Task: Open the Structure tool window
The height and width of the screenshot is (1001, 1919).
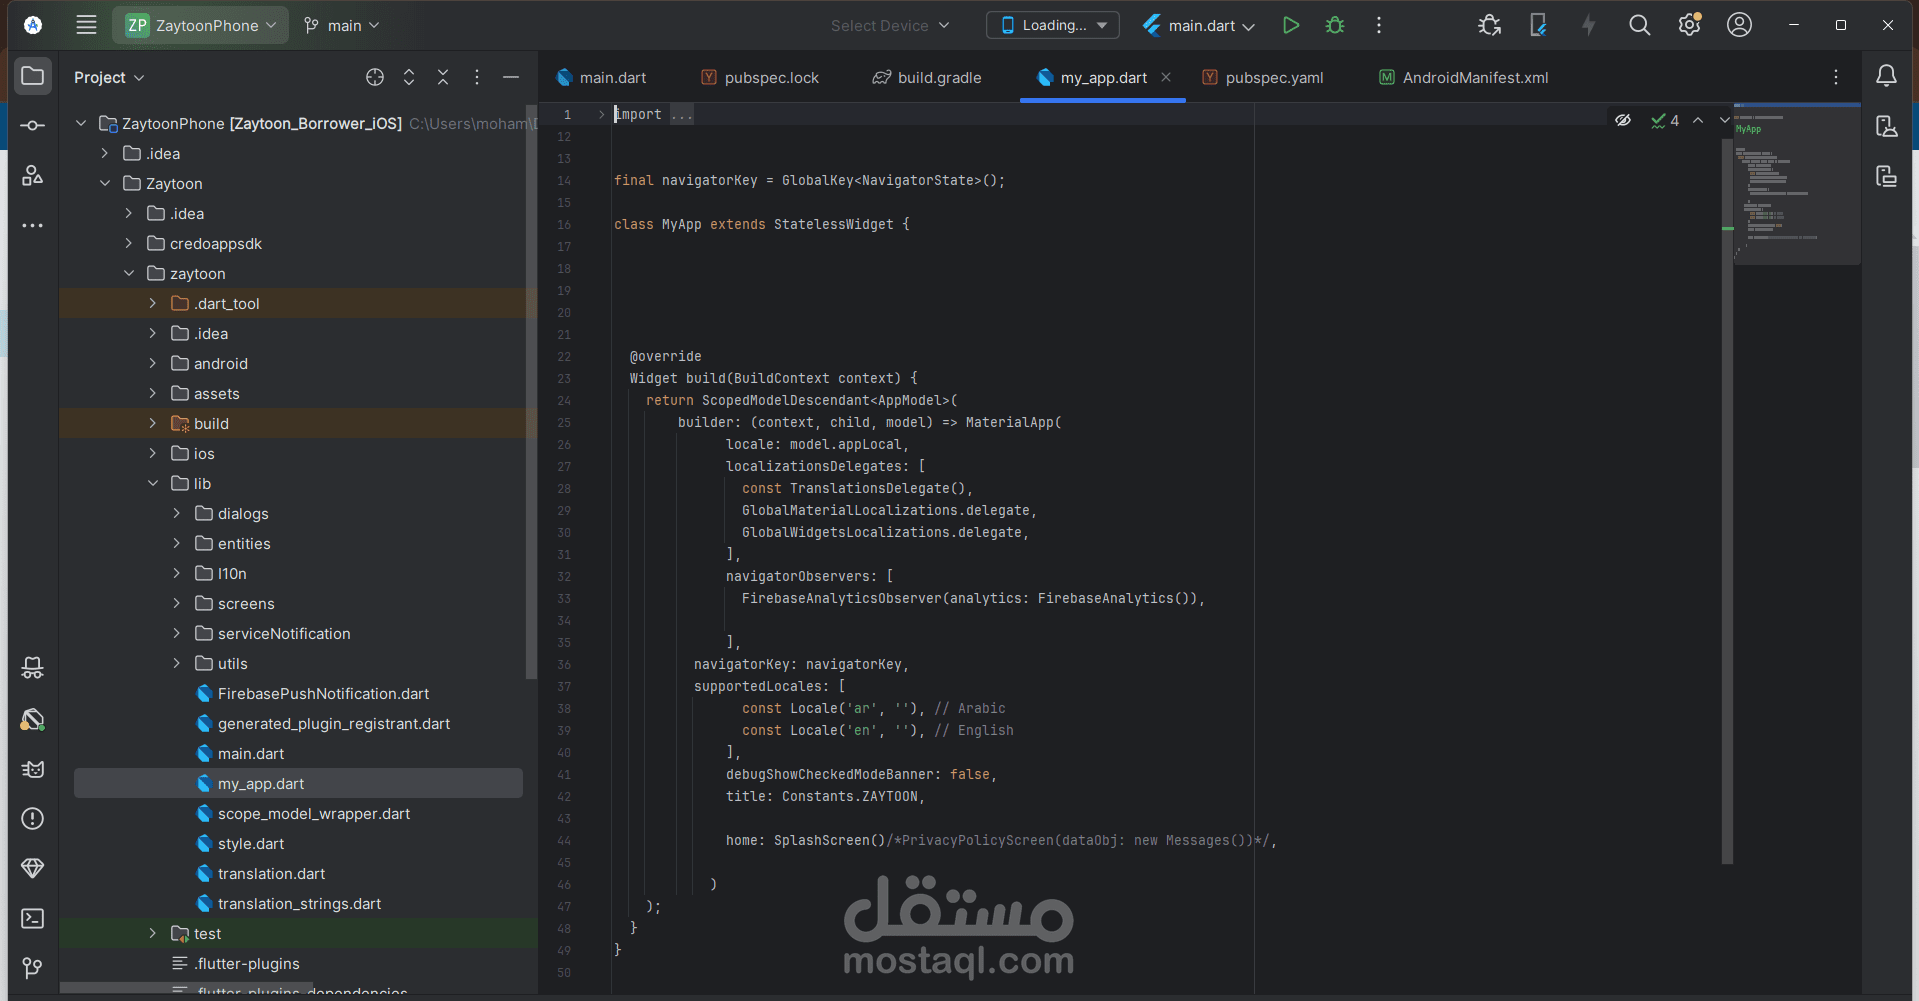Action: tap(33, 176)
